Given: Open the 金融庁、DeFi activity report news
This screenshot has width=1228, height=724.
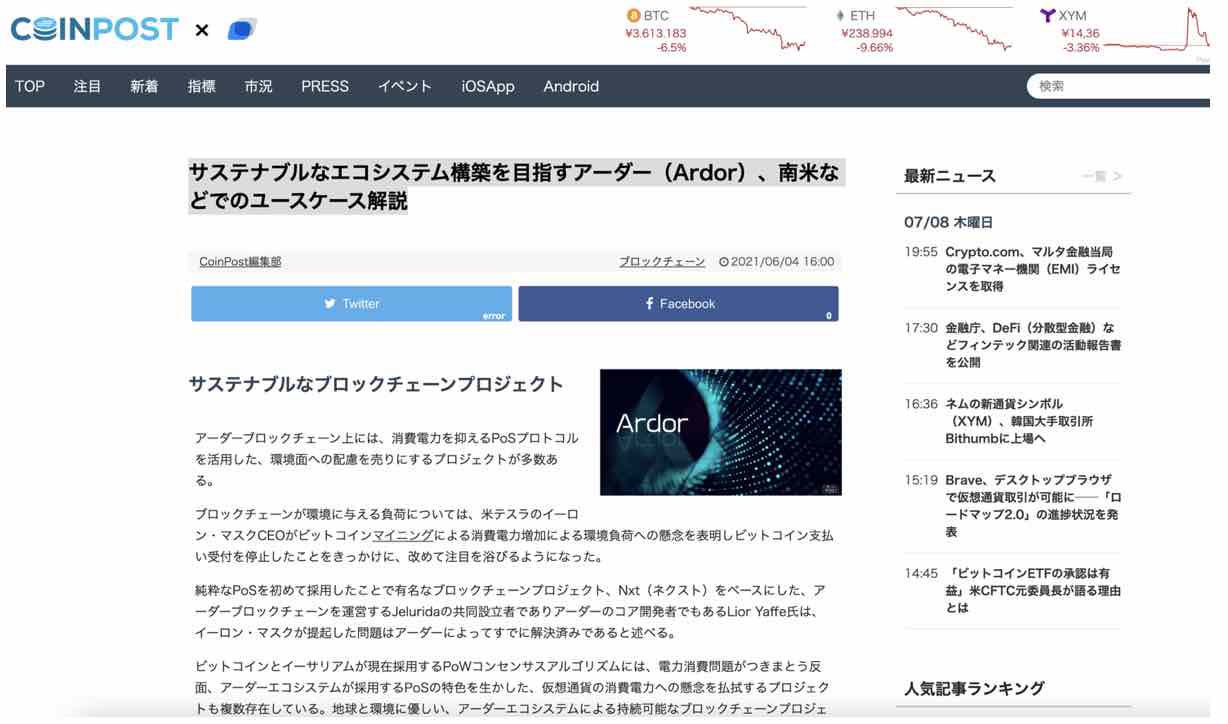Looking at the screenshot, I should pyautogui.click(x=1033, y=345).
